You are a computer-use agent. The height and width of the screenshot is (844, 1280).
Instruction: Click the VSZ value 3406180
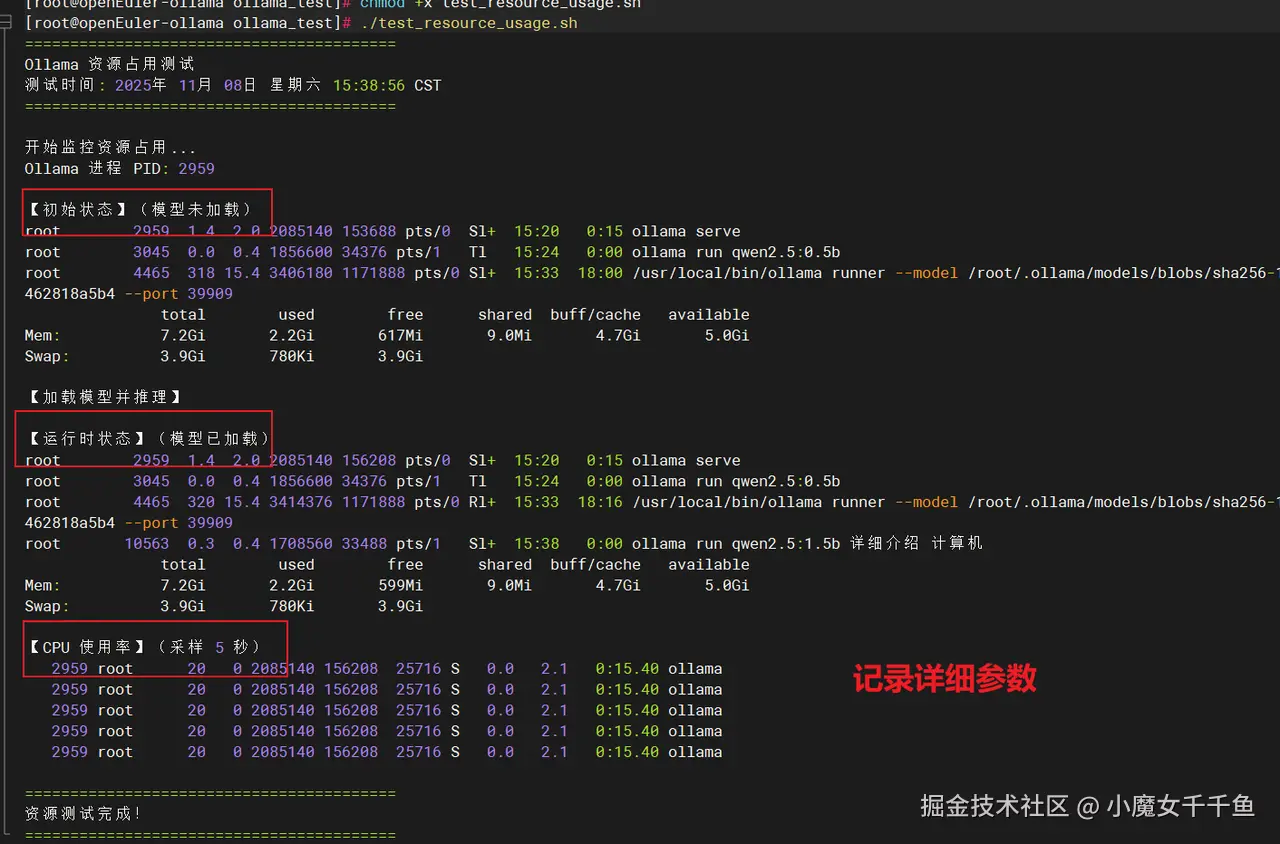[x=301, y=273]
